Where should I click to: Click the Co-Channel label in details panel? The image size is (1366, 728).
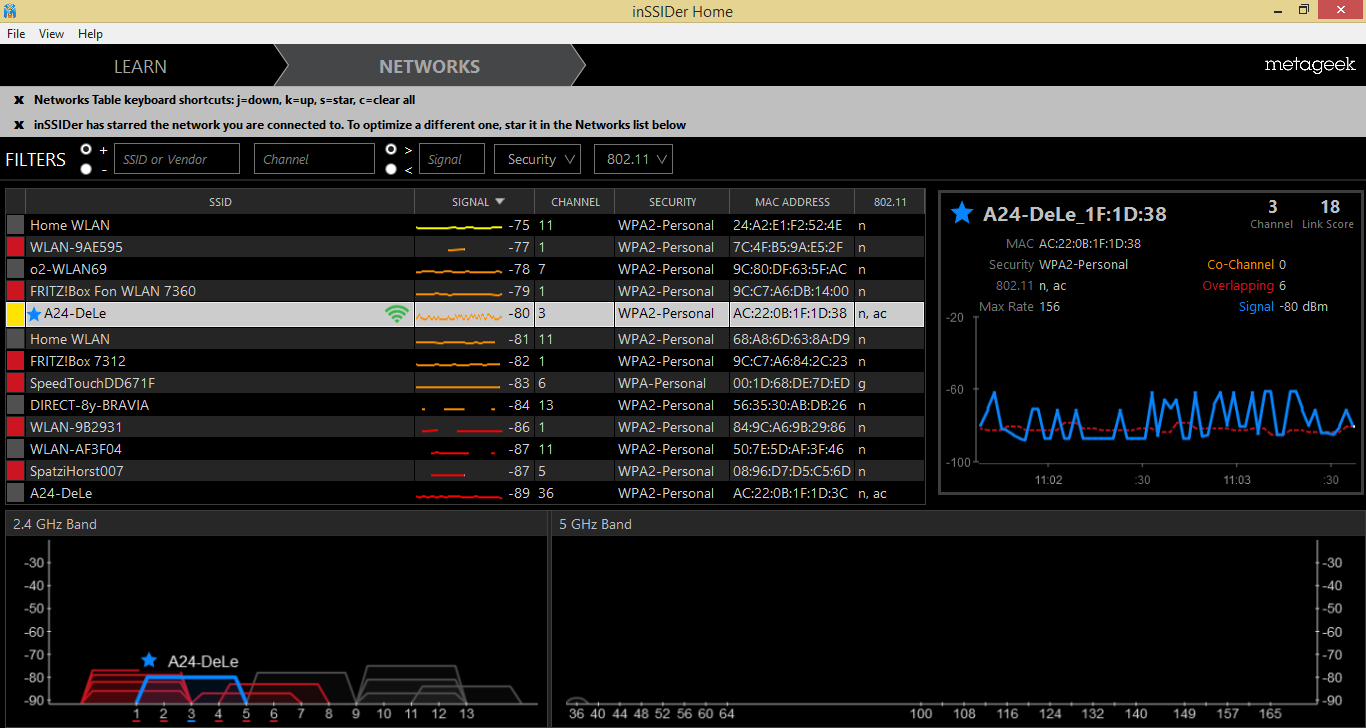(x=1240, y=265)
